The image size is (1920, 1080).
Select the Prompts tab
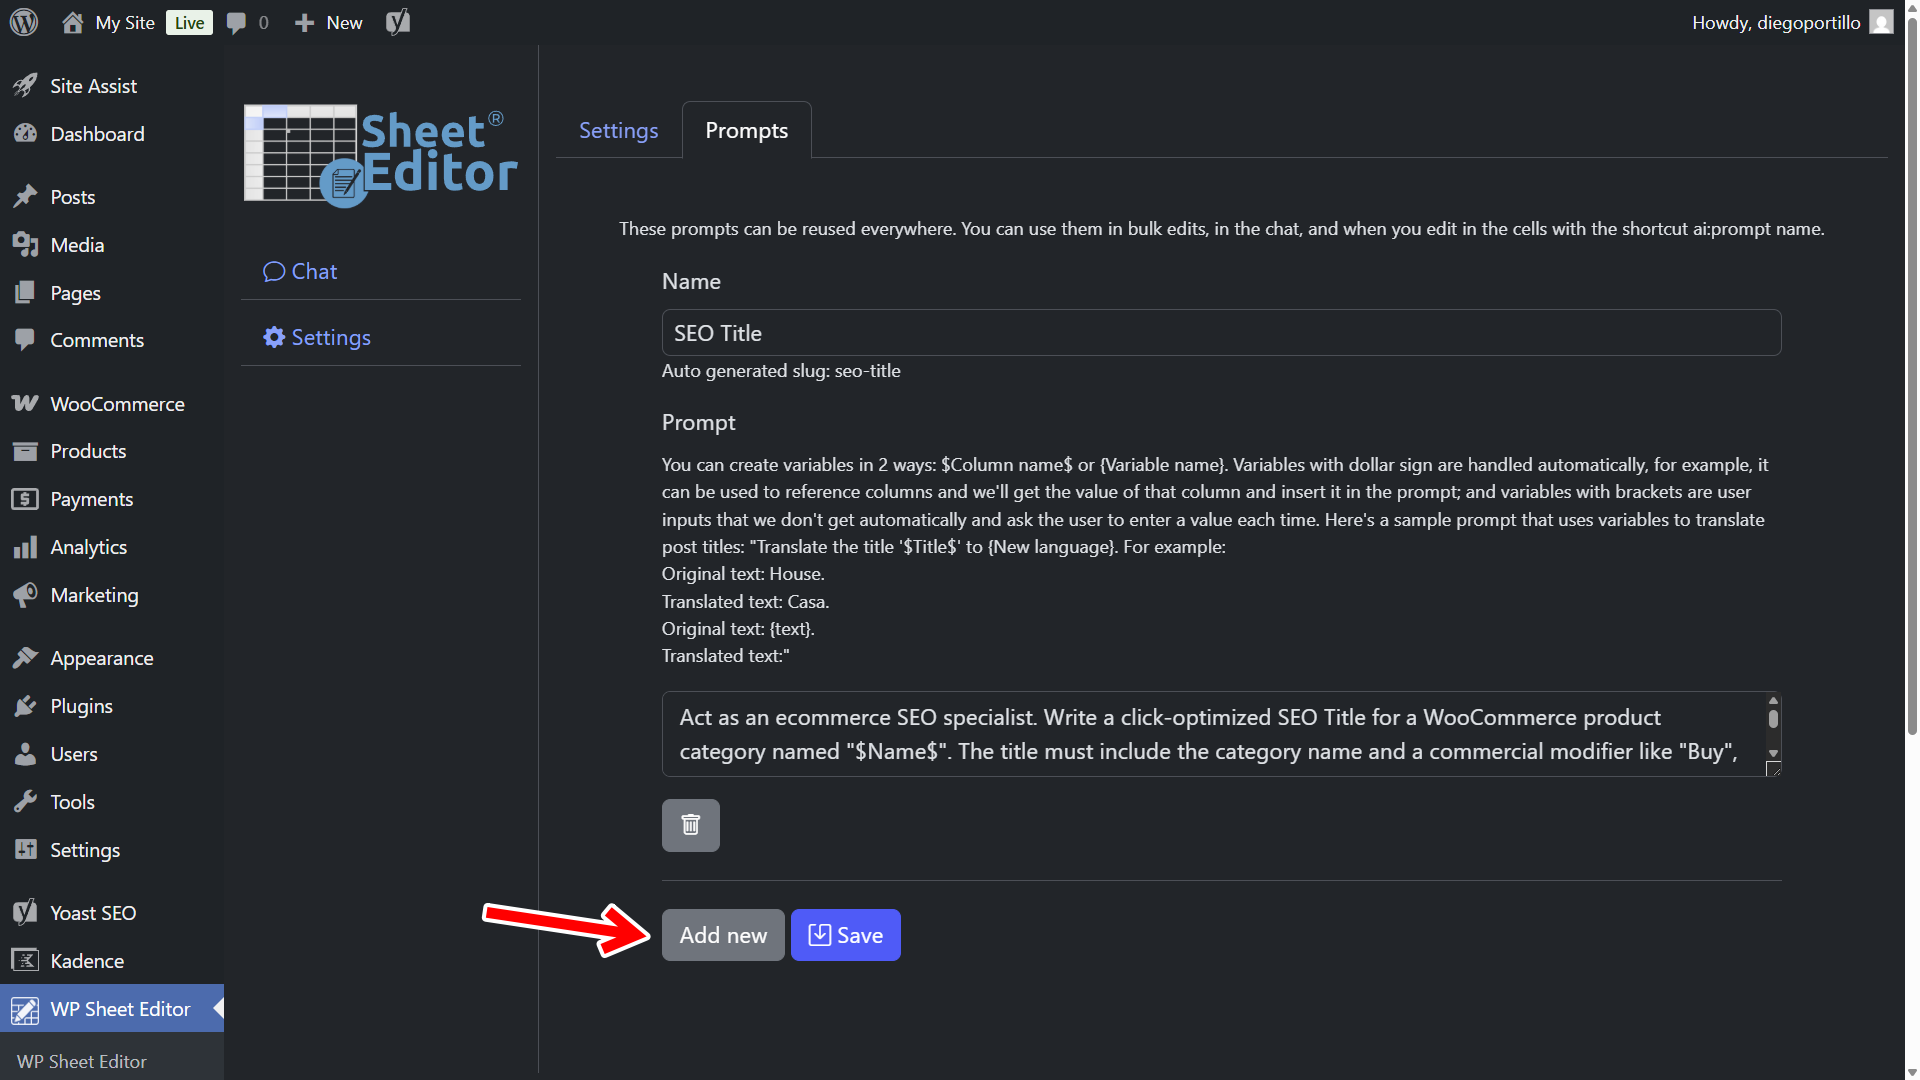(746, 131)
